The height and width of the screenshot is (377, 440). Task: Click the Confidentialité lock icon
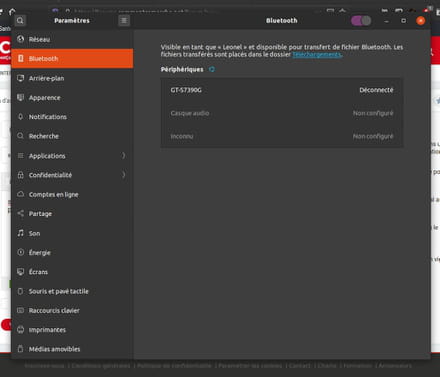pyautogui.click(x=21, y=175)
